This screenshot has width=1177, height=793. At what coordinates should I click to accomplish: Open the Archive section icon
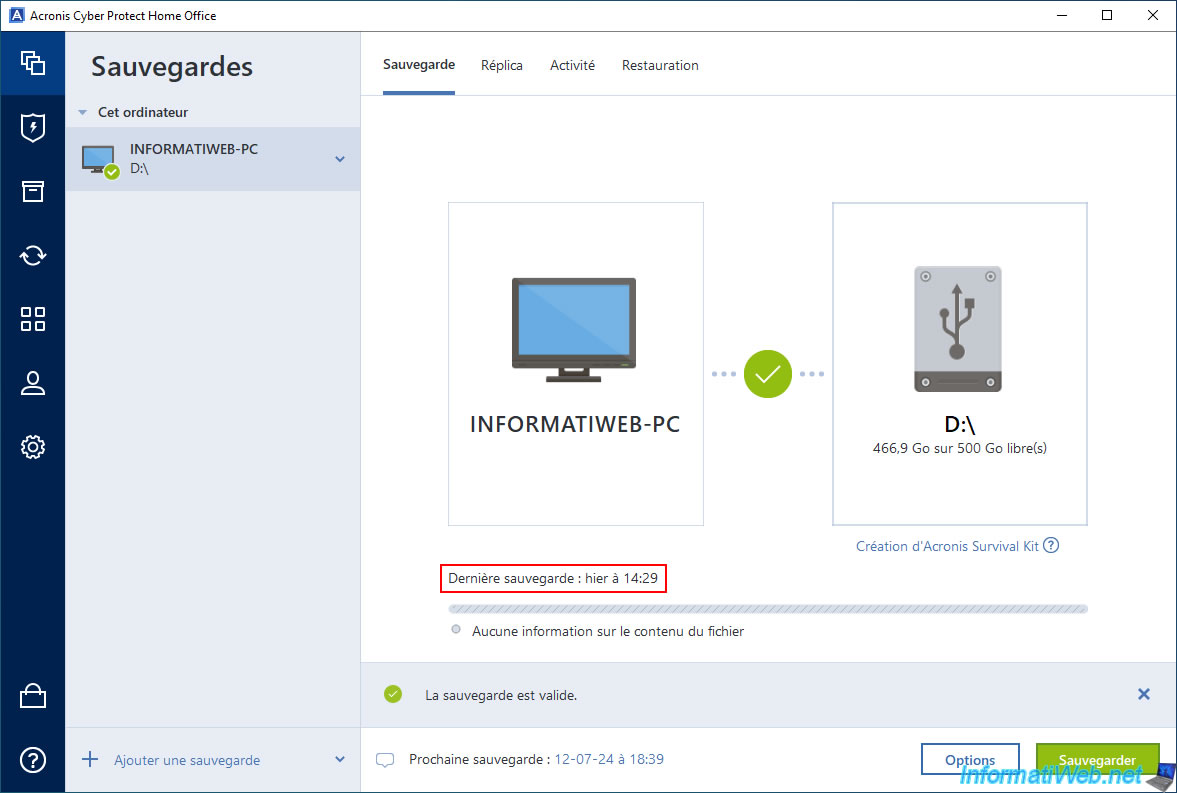(x=33, y=191)
